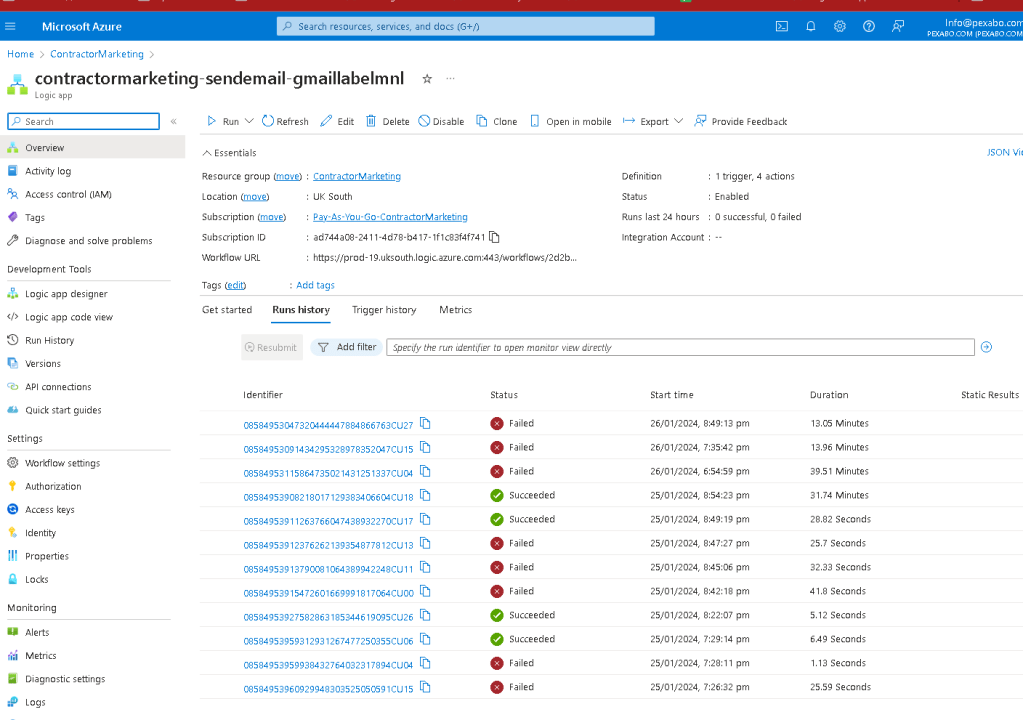Open the run ending in CU18
Screen dimensions: 1023x720
coord(328,497)
